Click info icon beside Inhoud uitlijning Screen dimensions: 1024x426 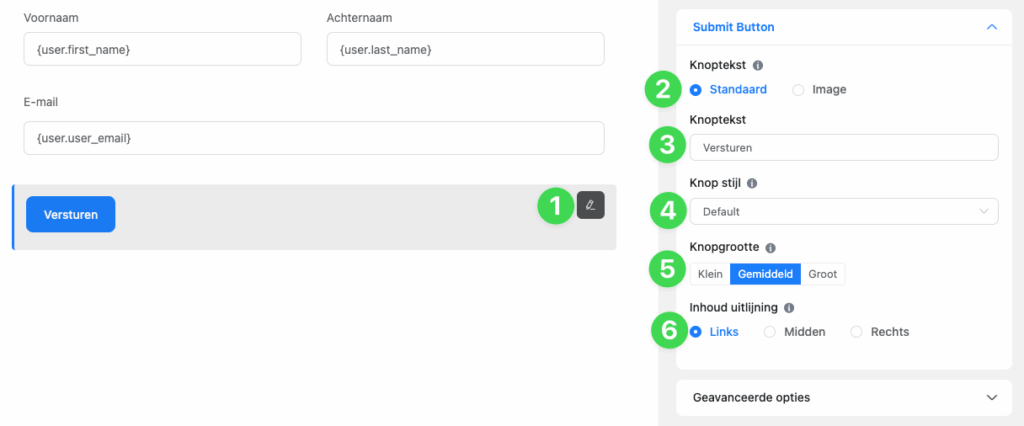point(789,308)
